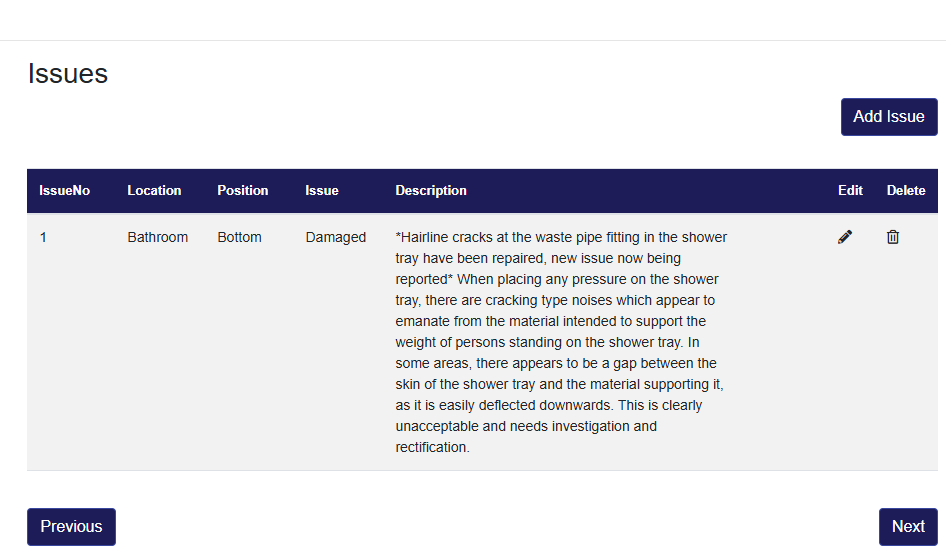946x551 pixels.
Task: Select the Location column header
Action: [154, 191]
